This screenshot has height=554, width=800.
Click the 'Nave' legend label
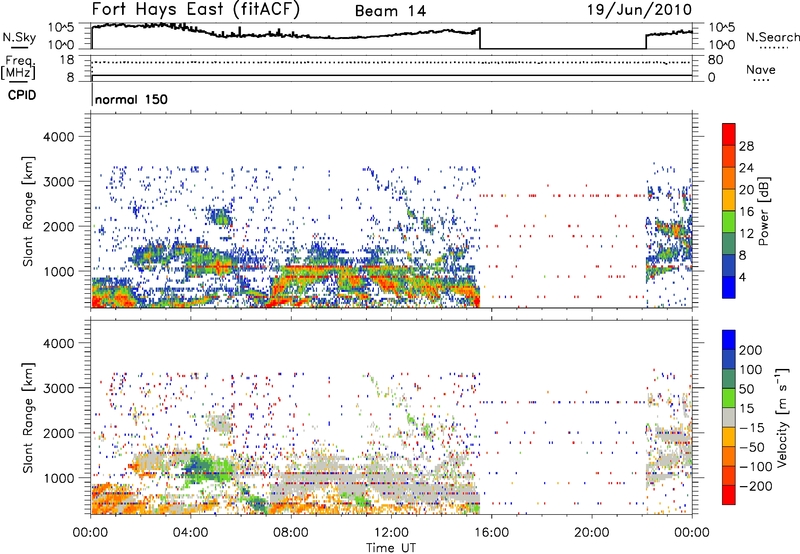pos(761,70)
